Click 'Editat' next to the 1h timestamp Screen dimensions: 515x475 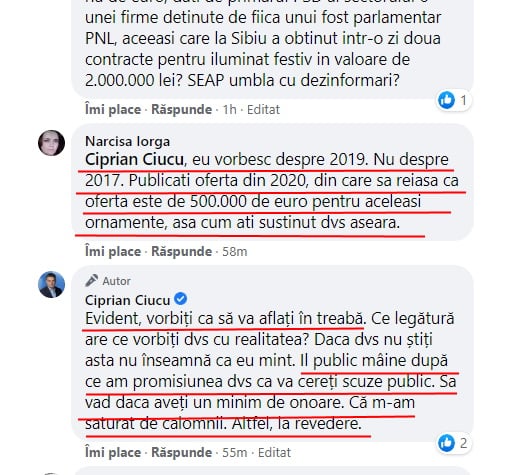[x=263, y=109]
